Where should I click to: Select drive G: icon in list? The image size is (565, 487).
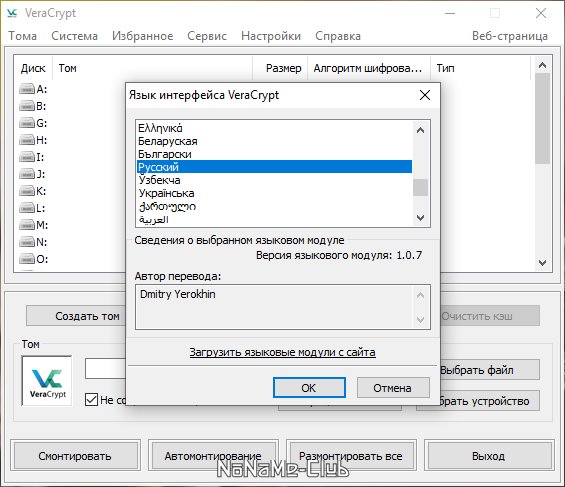point(27,123)
